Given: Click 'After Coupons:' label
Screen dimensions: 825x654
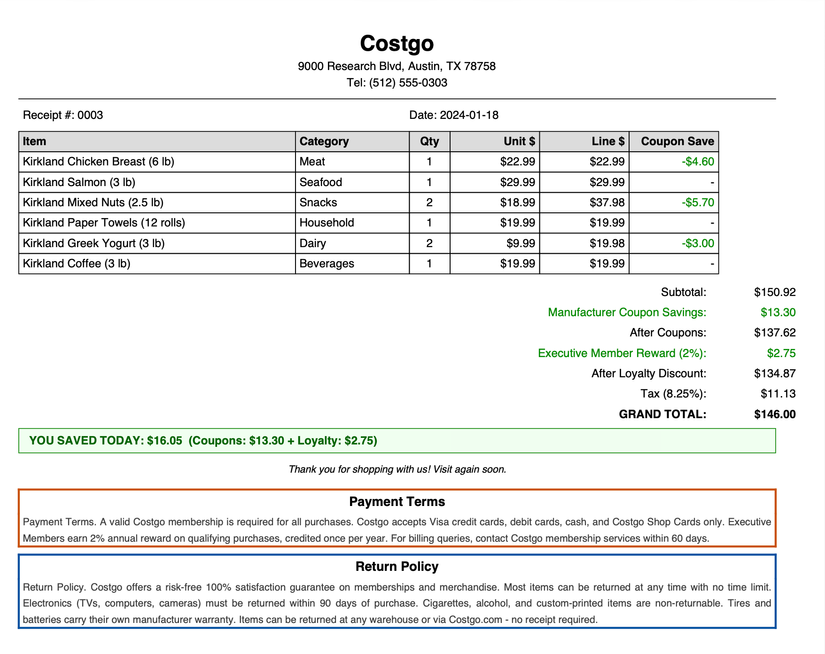Looking at the screenshot, I should tap(668, 333).
